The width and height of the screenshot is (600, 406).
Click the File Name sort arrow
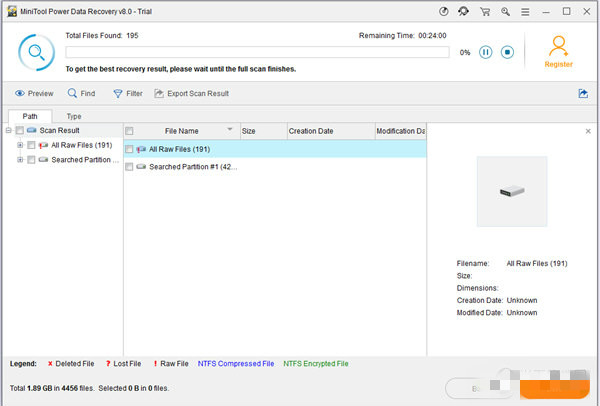point(230,129)
